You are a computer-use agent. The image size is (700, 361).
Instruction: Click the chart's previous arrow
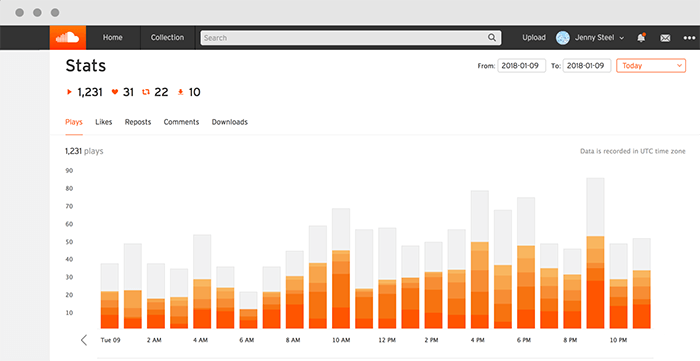click(84, 340)
